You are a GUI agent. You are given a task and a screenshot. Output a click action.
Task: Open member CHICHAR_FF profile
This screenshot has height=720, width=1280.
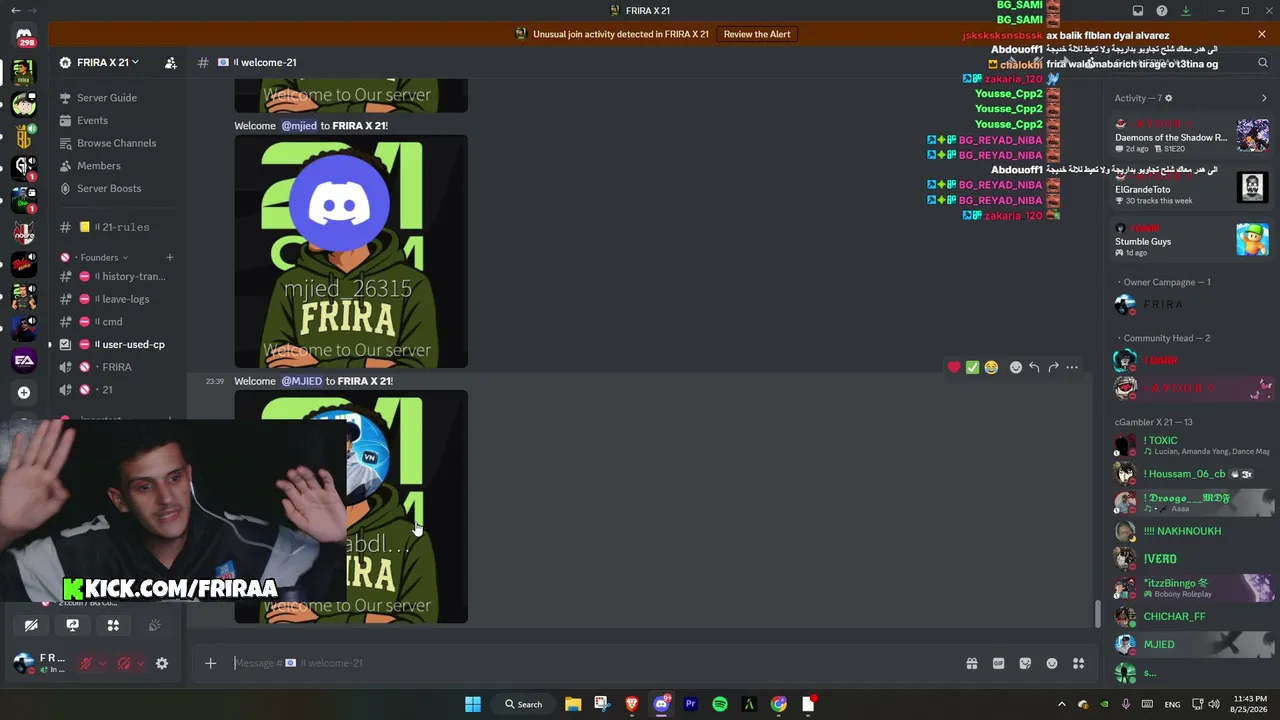click(1191, 616)
